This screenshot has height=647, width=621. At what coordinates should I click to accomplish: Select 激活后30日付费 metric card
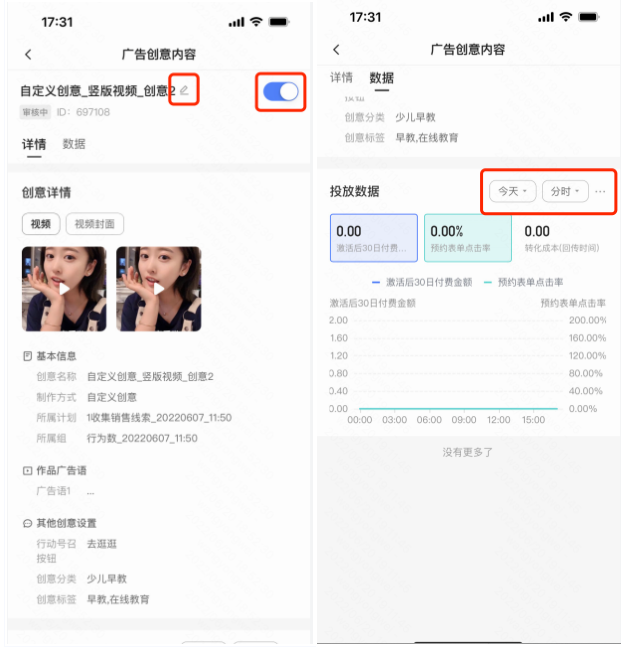(374, 238)
